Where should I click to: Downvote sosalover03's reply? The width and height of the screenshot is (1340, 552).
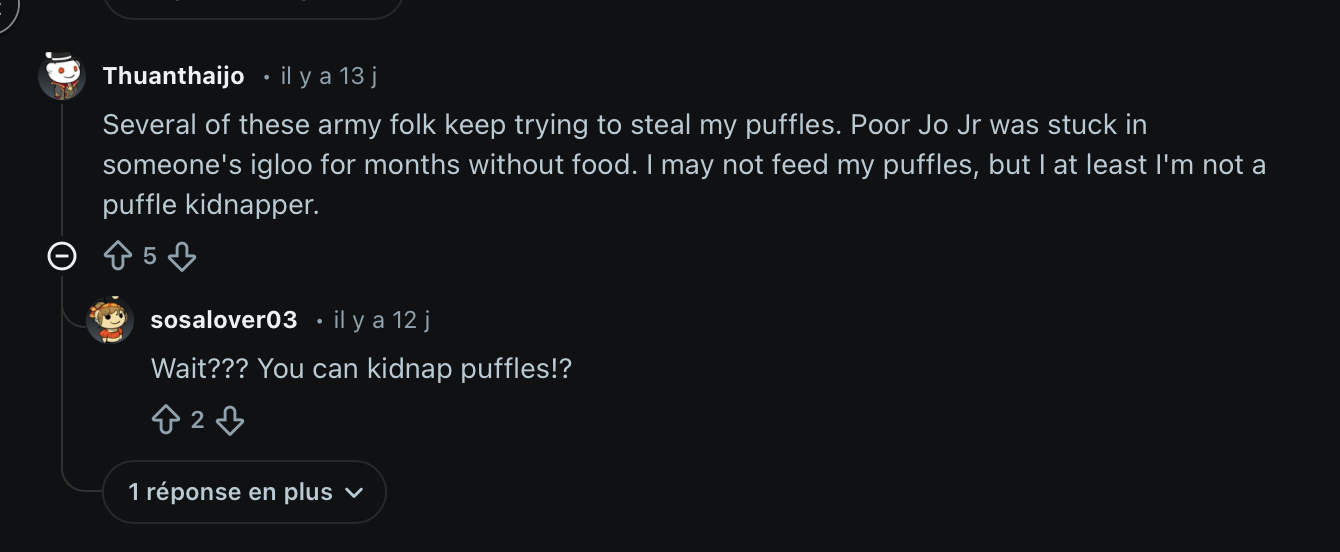tap(230, 421)
